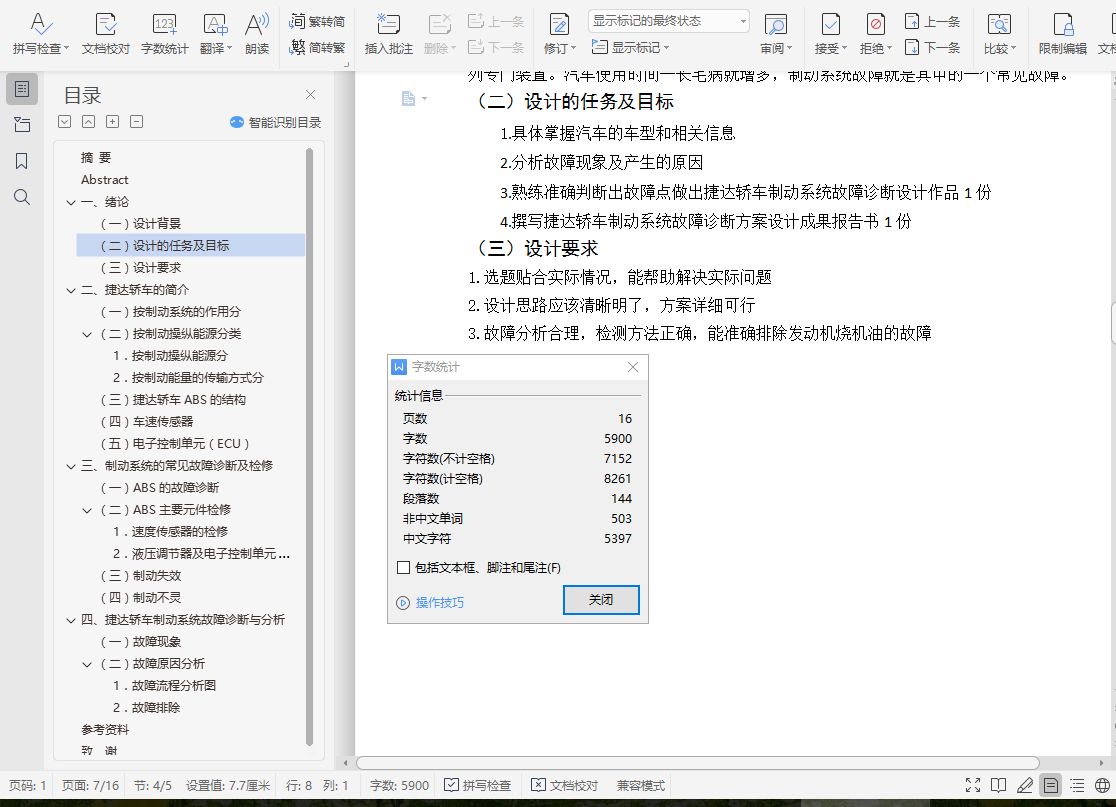Image resolution: width=1116 pixels, height=807 pixels.
Task: Start read aloud (朗读)
Action: pos(257,33)
